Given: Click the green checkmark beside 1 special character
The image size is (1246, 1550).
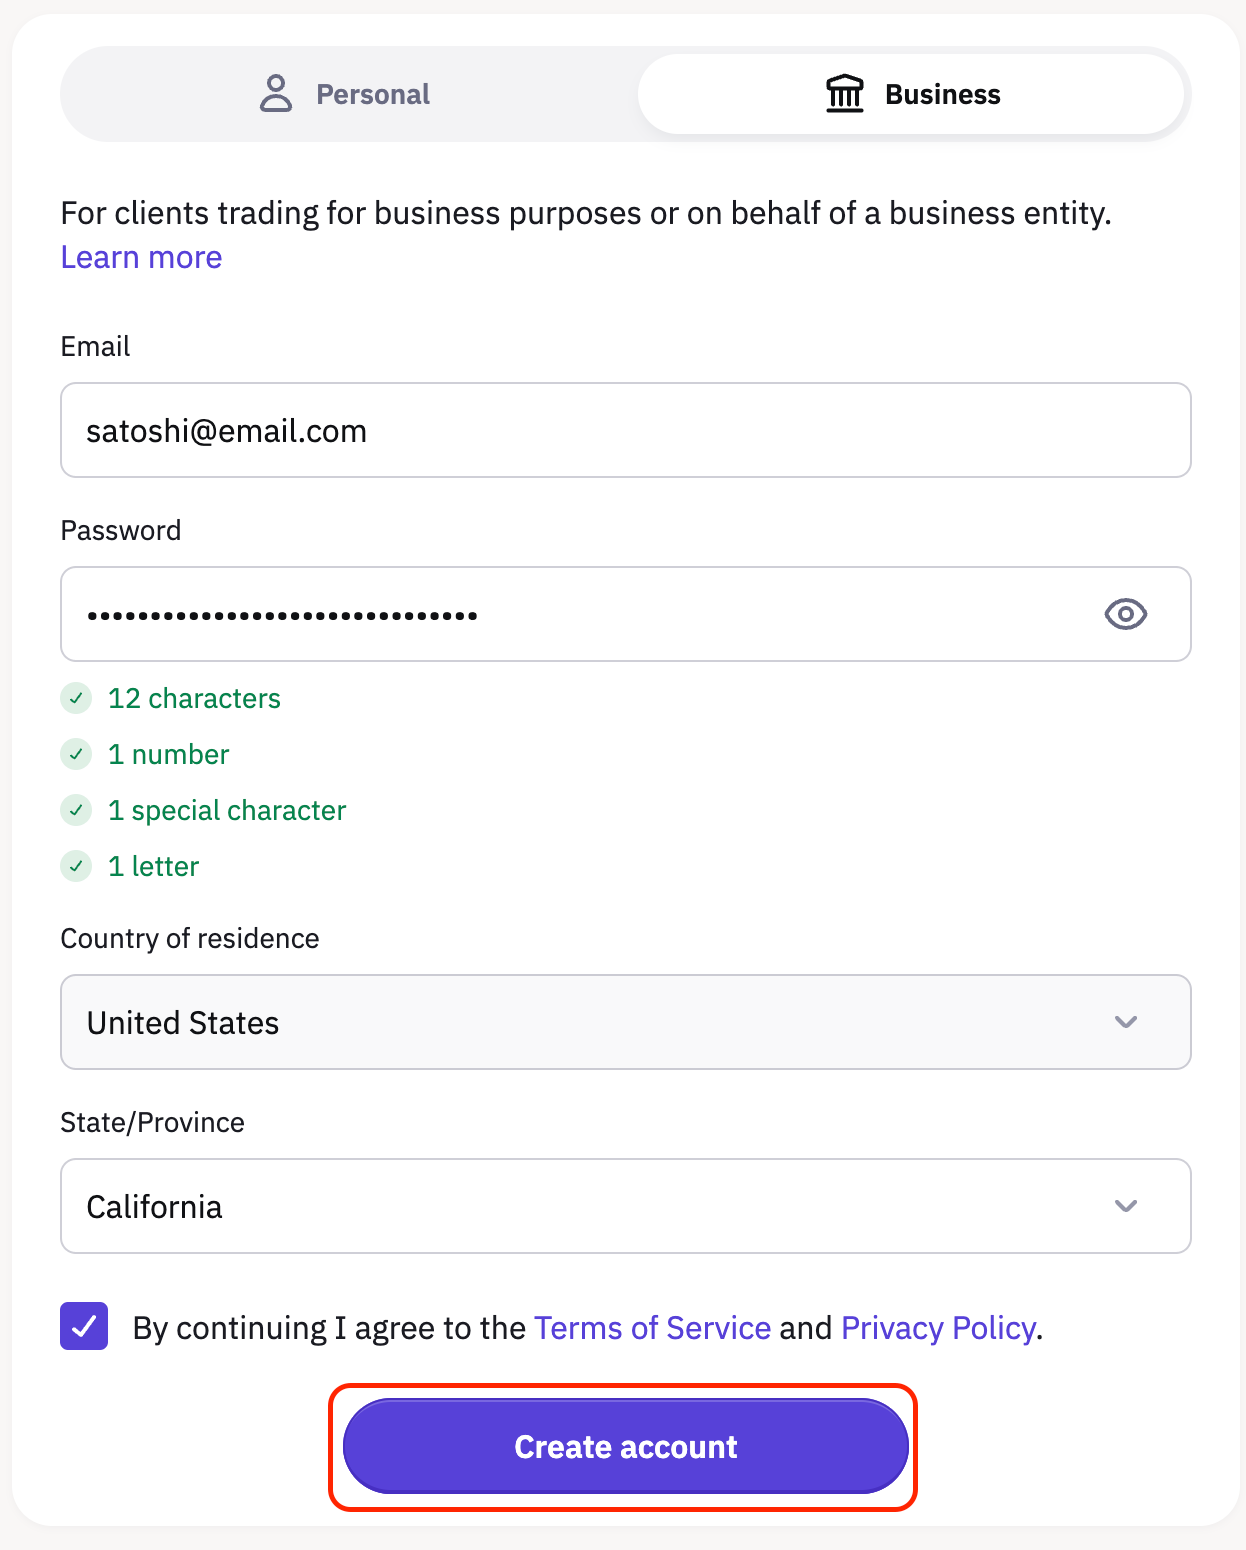Looking at the screenshot, I should pyautogui.click(x=76, y=810).
